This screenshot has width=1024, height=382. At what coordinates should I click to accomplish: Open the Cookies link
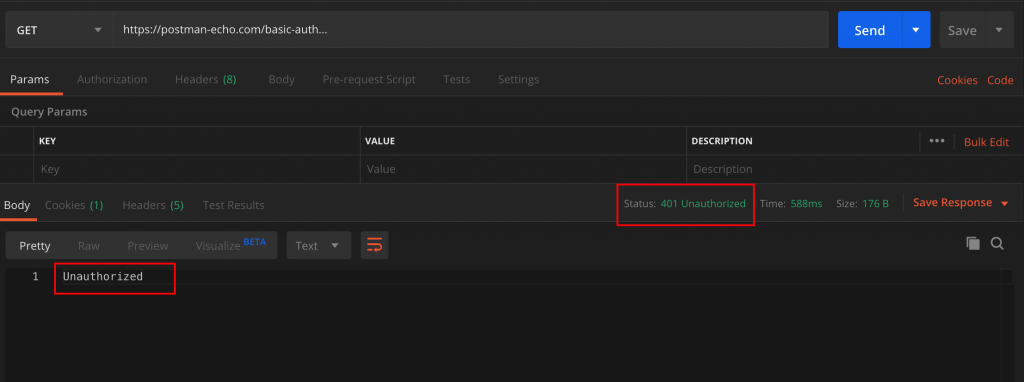point(957,80)
